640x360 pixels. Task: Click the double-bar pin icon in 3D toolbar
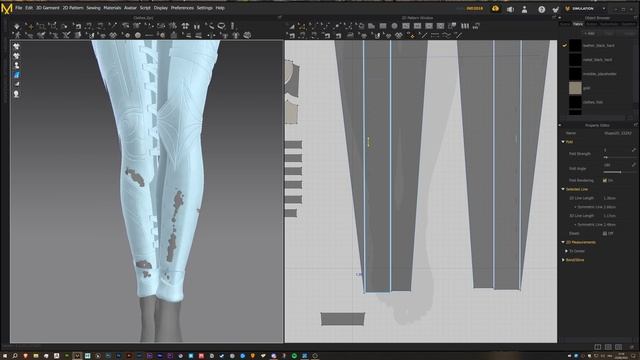[x=197, y=26]
